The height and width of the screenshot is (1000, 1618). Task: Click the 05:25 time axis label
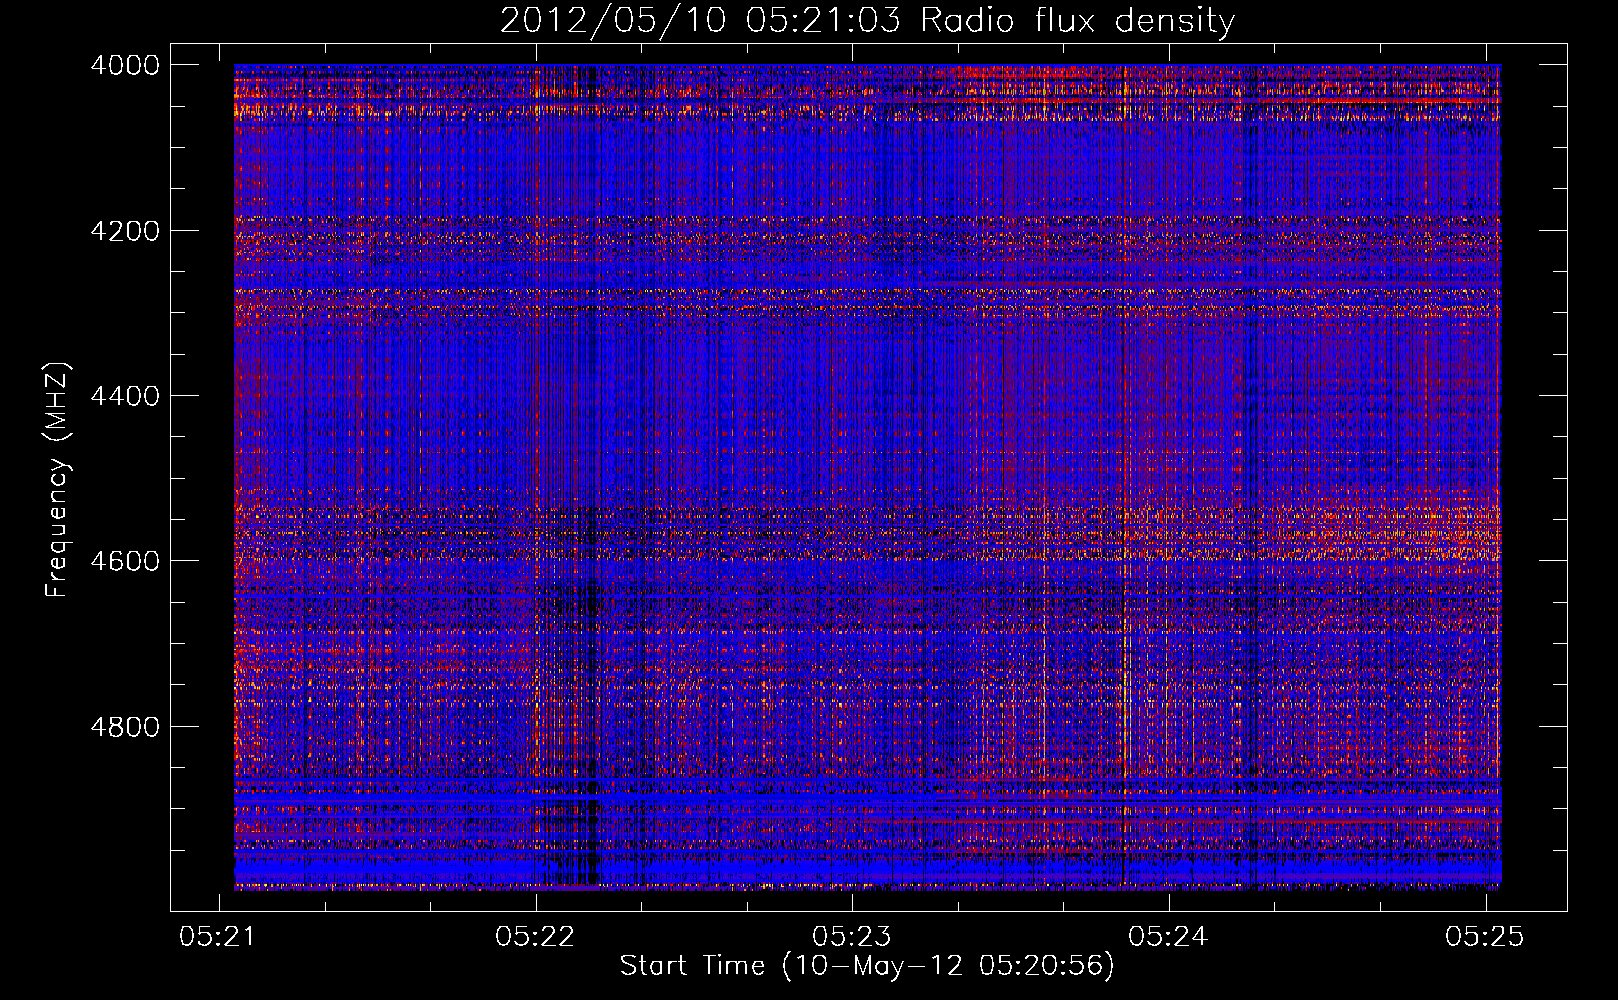(x=1485, y=936)
